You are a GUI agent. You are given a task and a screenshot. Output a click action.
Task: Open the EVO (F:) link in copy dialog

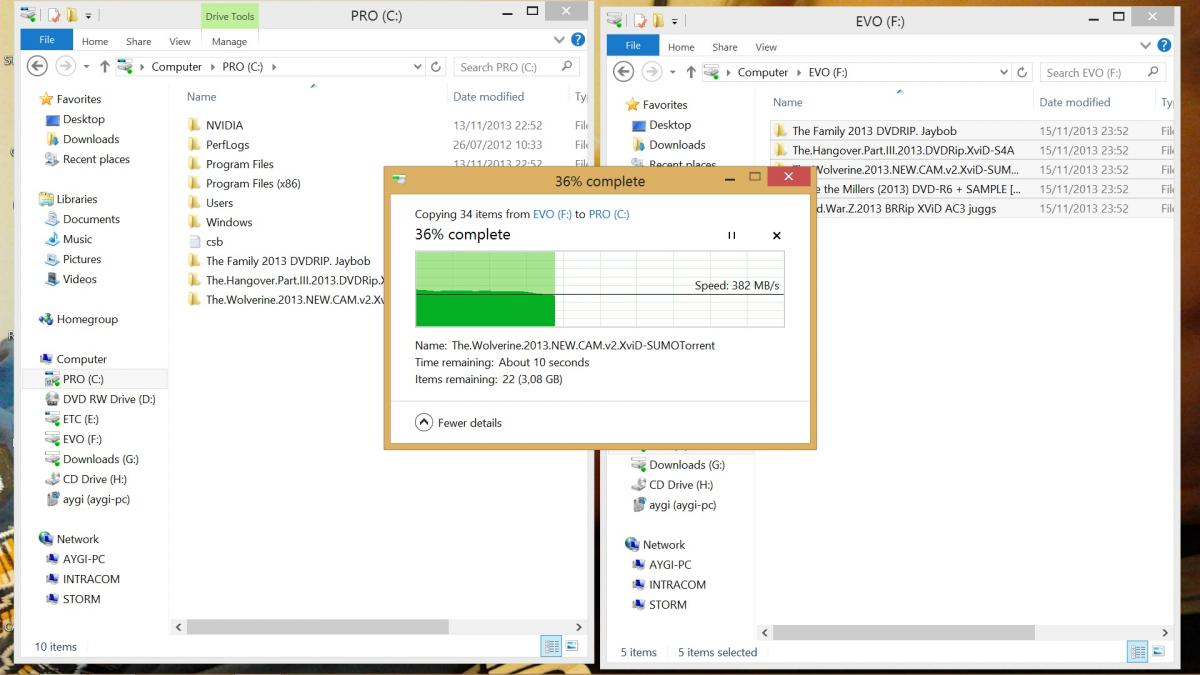552,214
